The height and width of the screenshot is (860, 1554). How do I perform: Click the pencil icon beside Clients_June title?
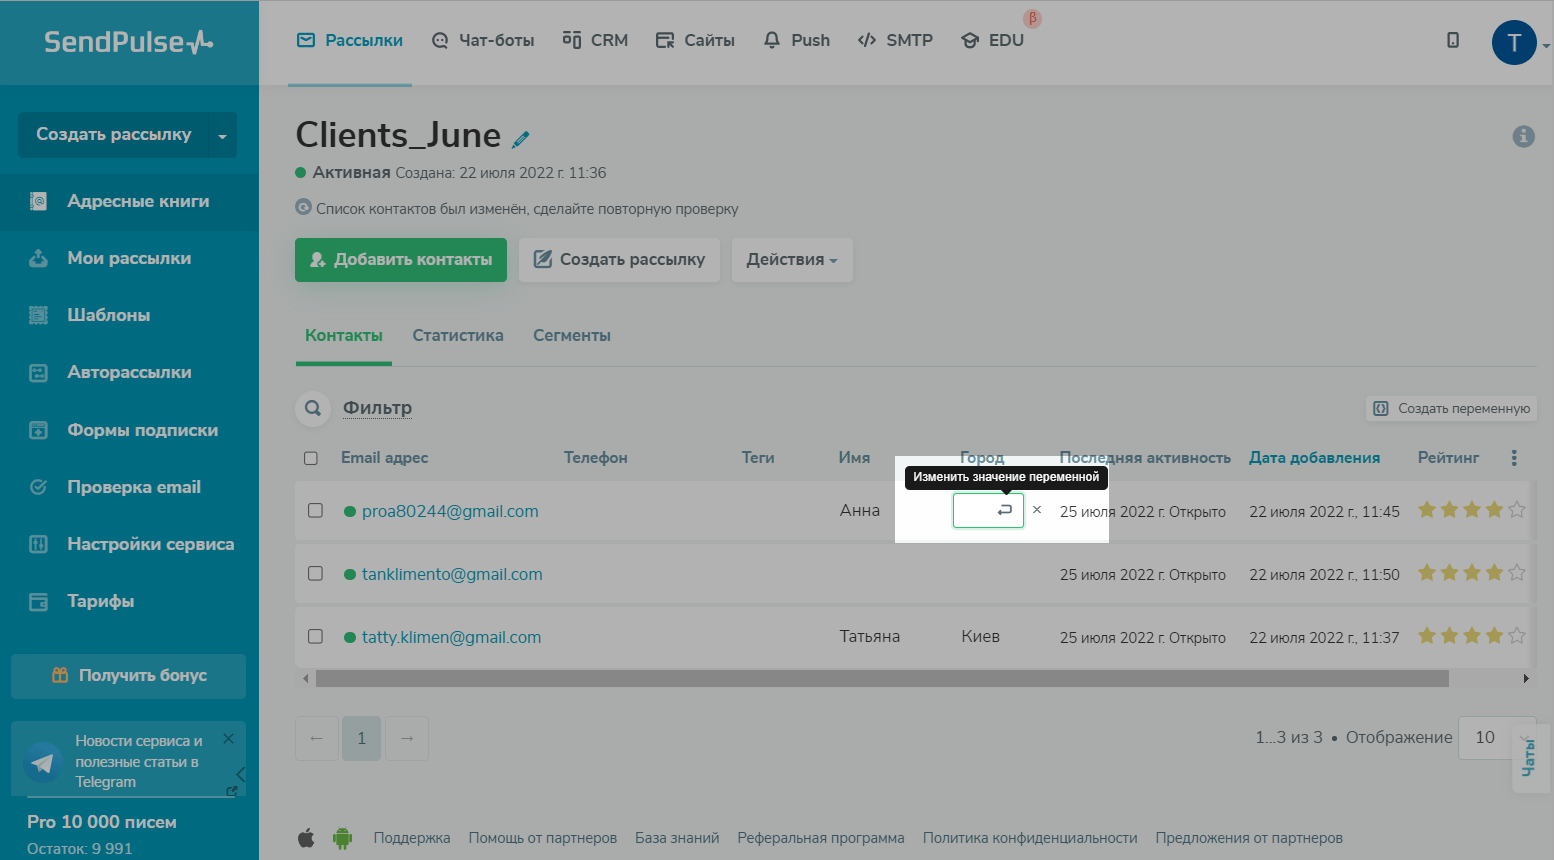pyautogui.click(x=521, y=139)
